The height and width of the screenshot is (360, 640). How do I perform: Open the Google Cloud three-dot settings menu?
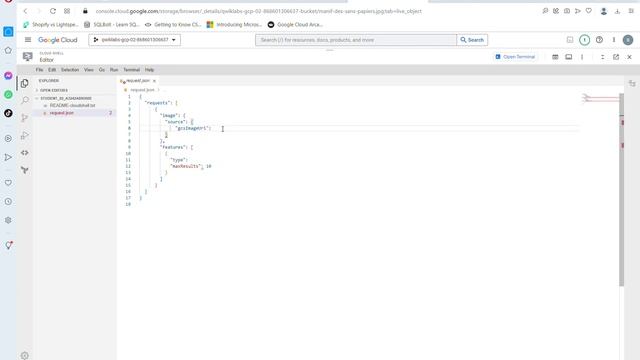click(613, 40)
